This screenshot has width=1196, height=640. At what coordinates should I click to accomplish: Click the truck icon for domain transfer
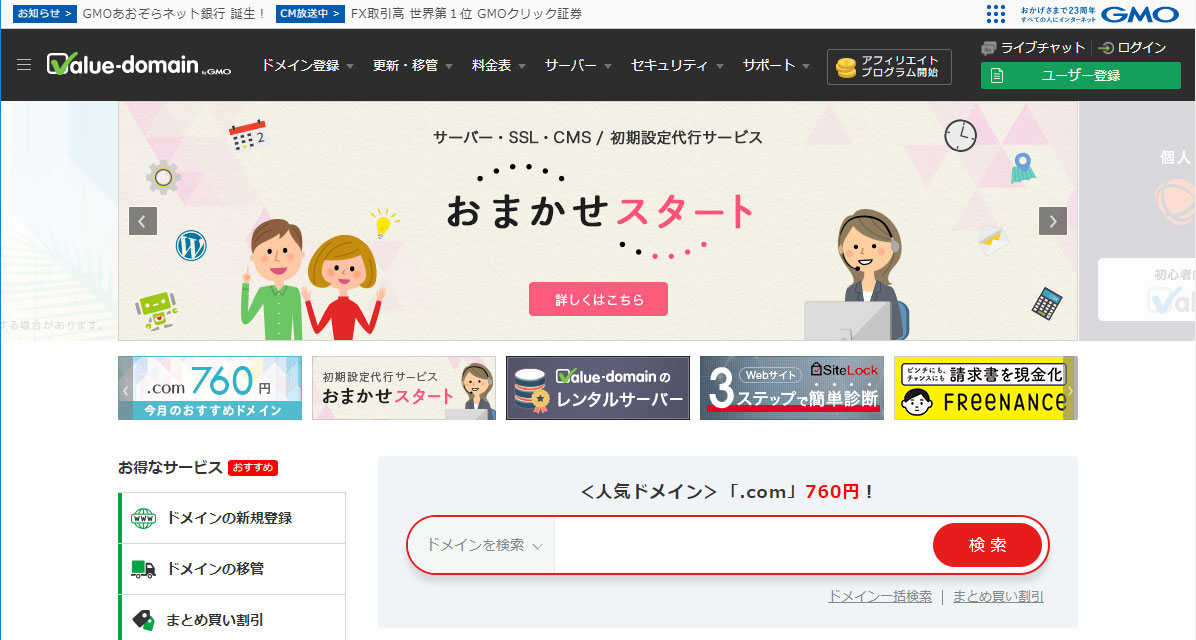tap(143, 569)
